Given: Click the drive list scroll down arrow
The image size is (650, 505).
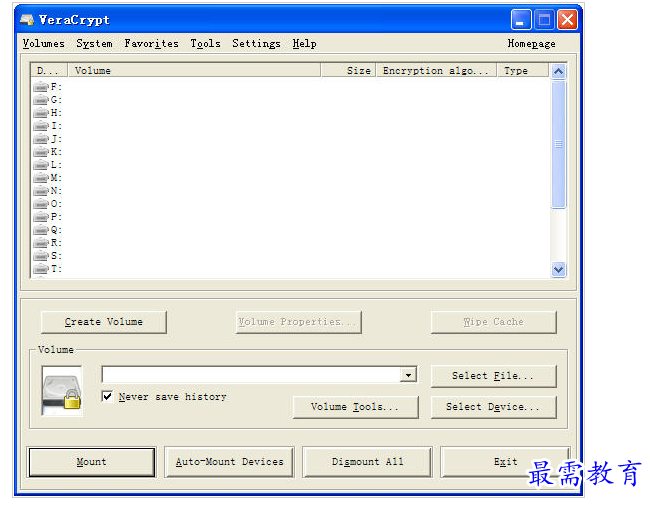Looking at the screenshot, I should click(x=558, y=269).
